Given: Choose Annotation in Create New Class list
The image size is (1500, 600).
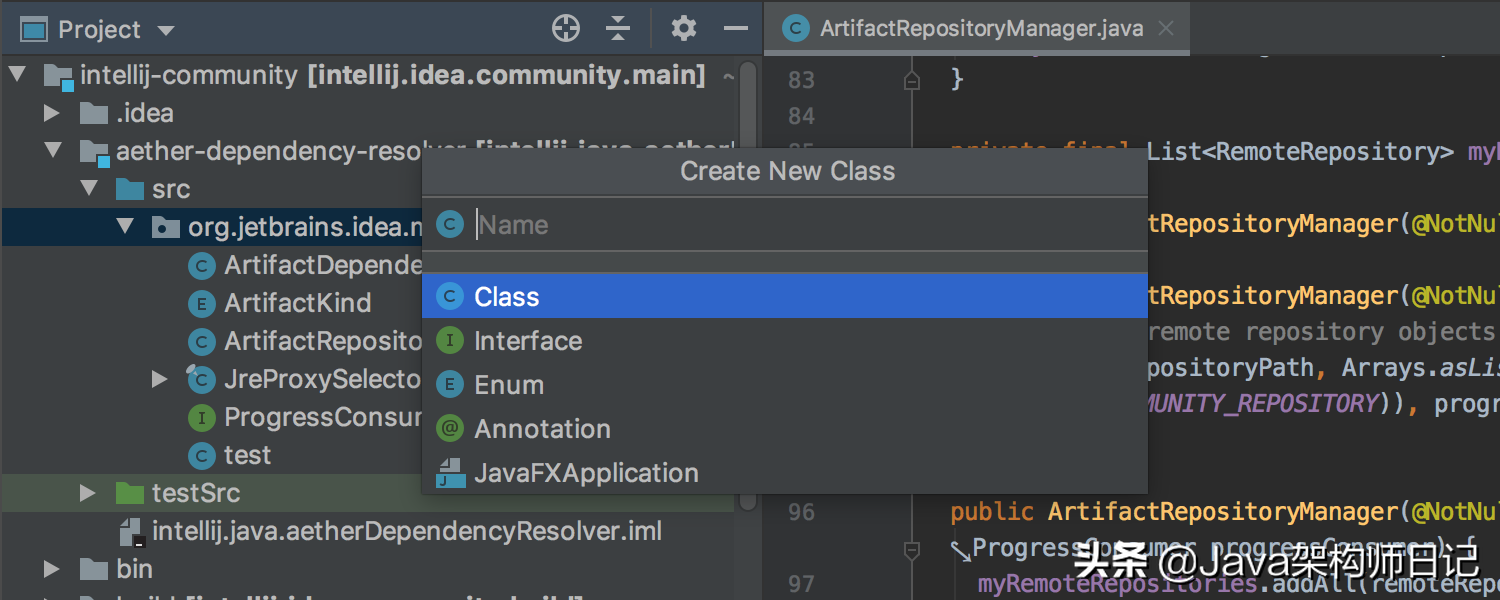Looking at the screenshot, I should (784, 429).
